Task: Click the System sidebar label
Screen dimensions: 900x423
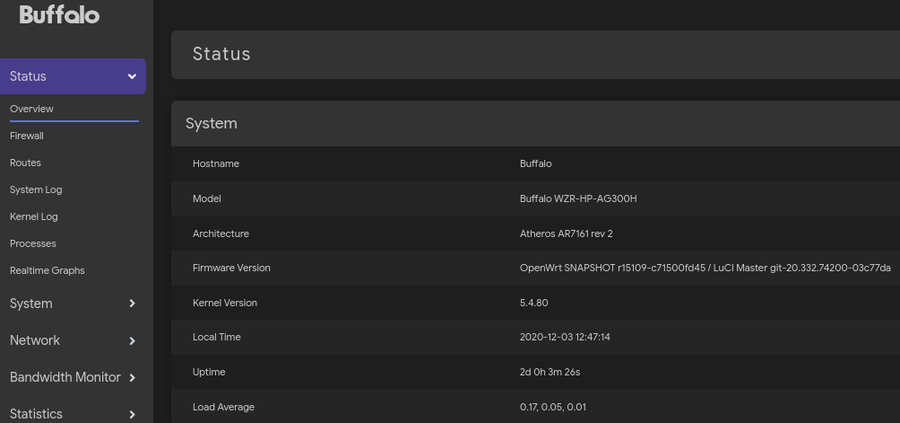Action: 31,304
